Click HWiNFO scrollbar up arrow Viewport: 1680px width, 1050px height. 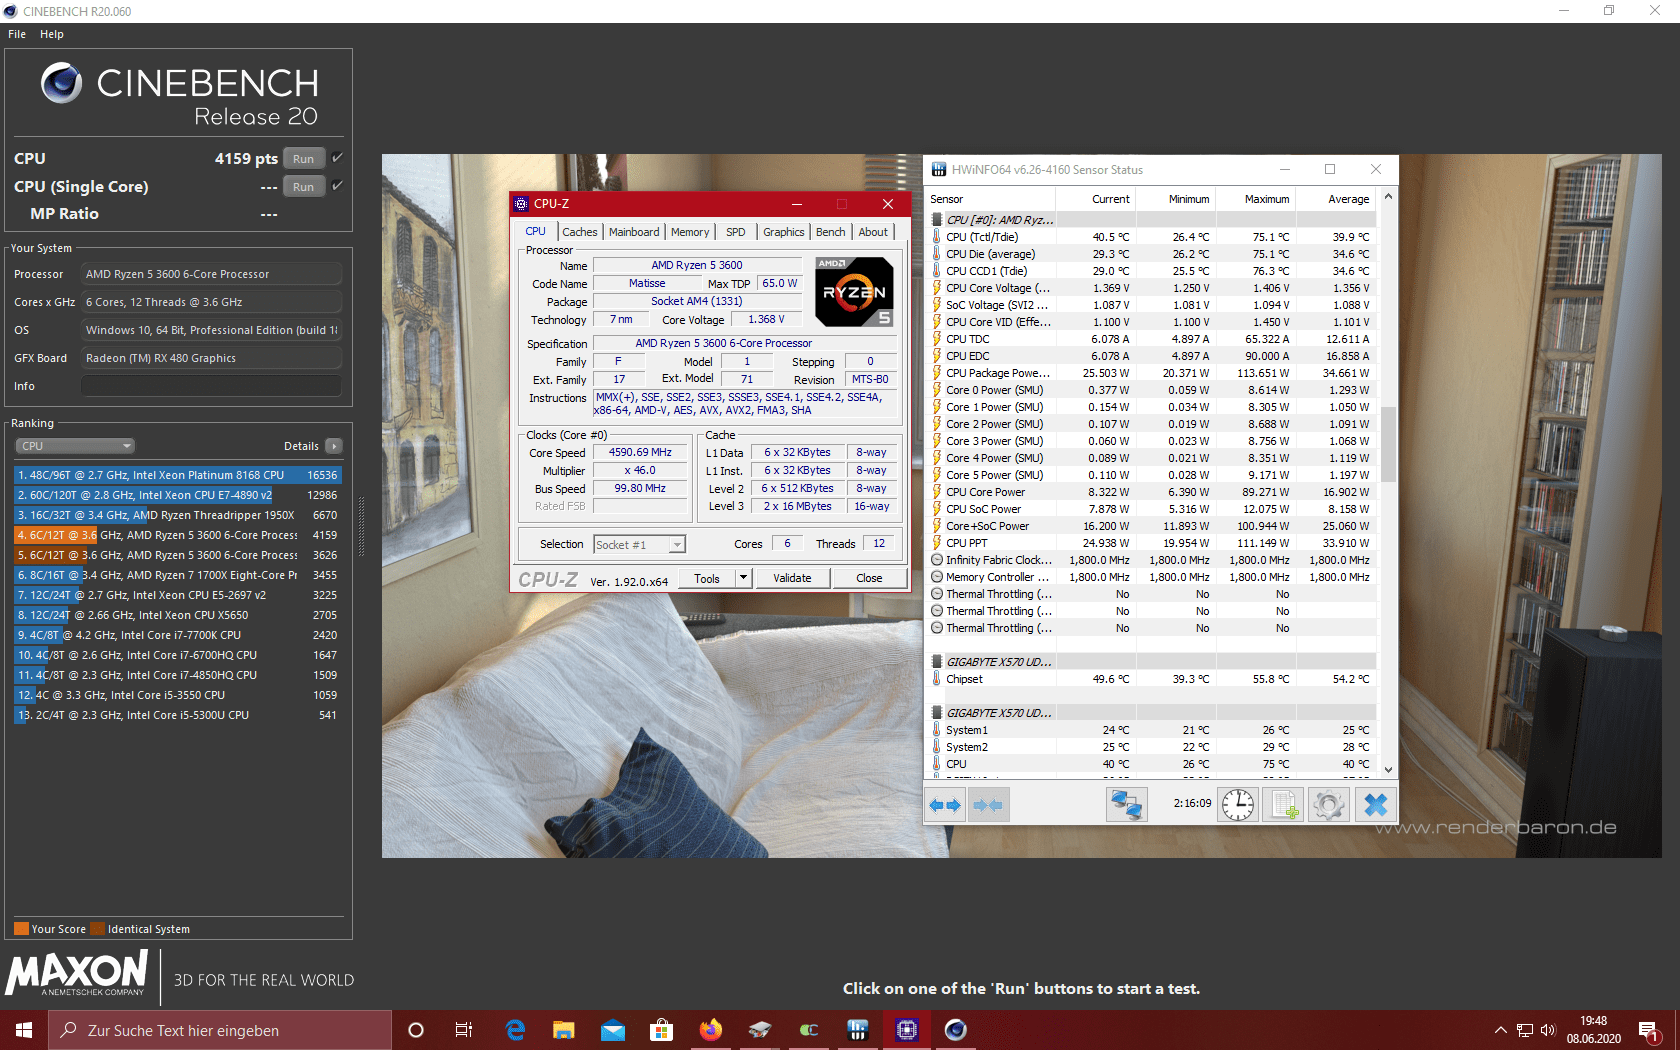point(1388,198)
